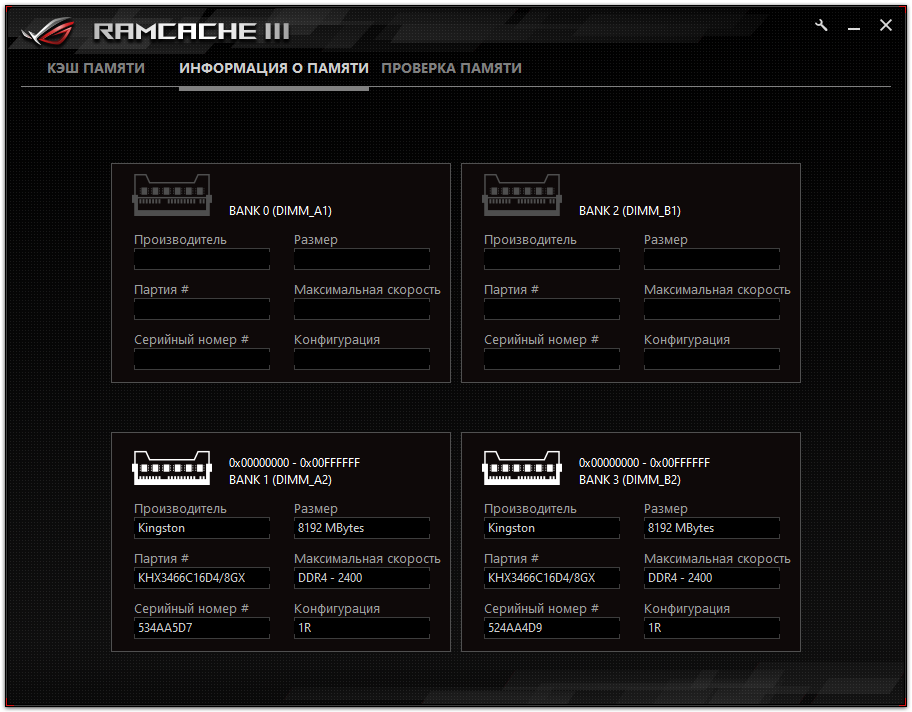Select KHX3466C16D4/8GX part field in BANK 1
The image size is (912, 712).
coord(202,578)
